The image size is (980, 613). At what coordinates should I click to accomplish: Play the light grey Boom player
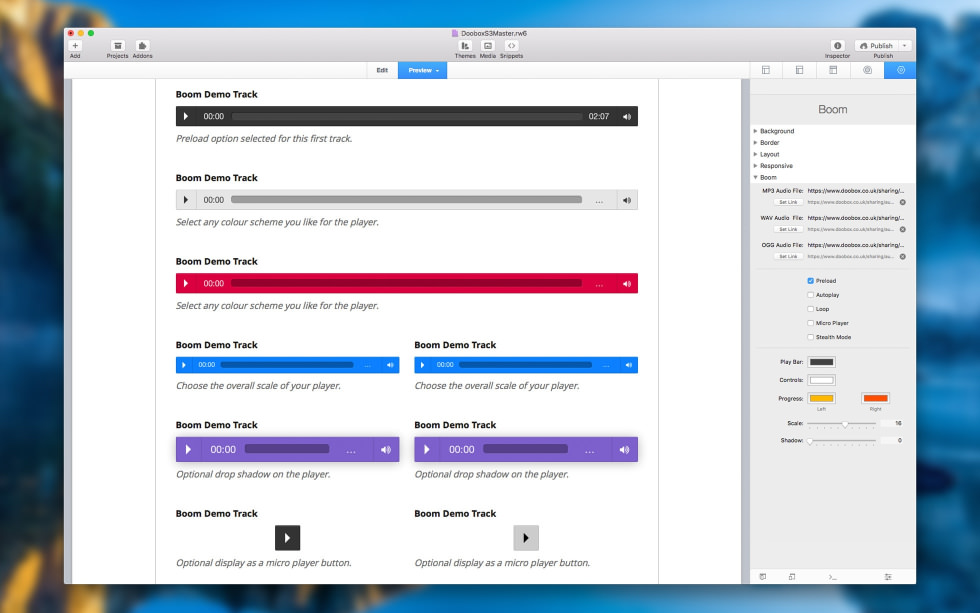click(186, 200)
